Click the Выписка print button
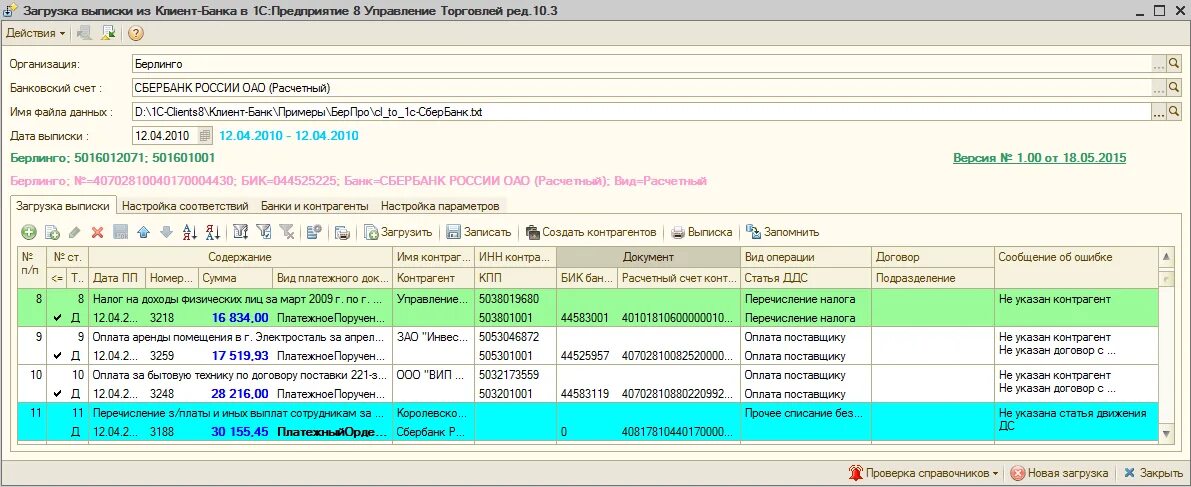The width and height of the screenshot is (1191, 487). (x=701, y=232)
